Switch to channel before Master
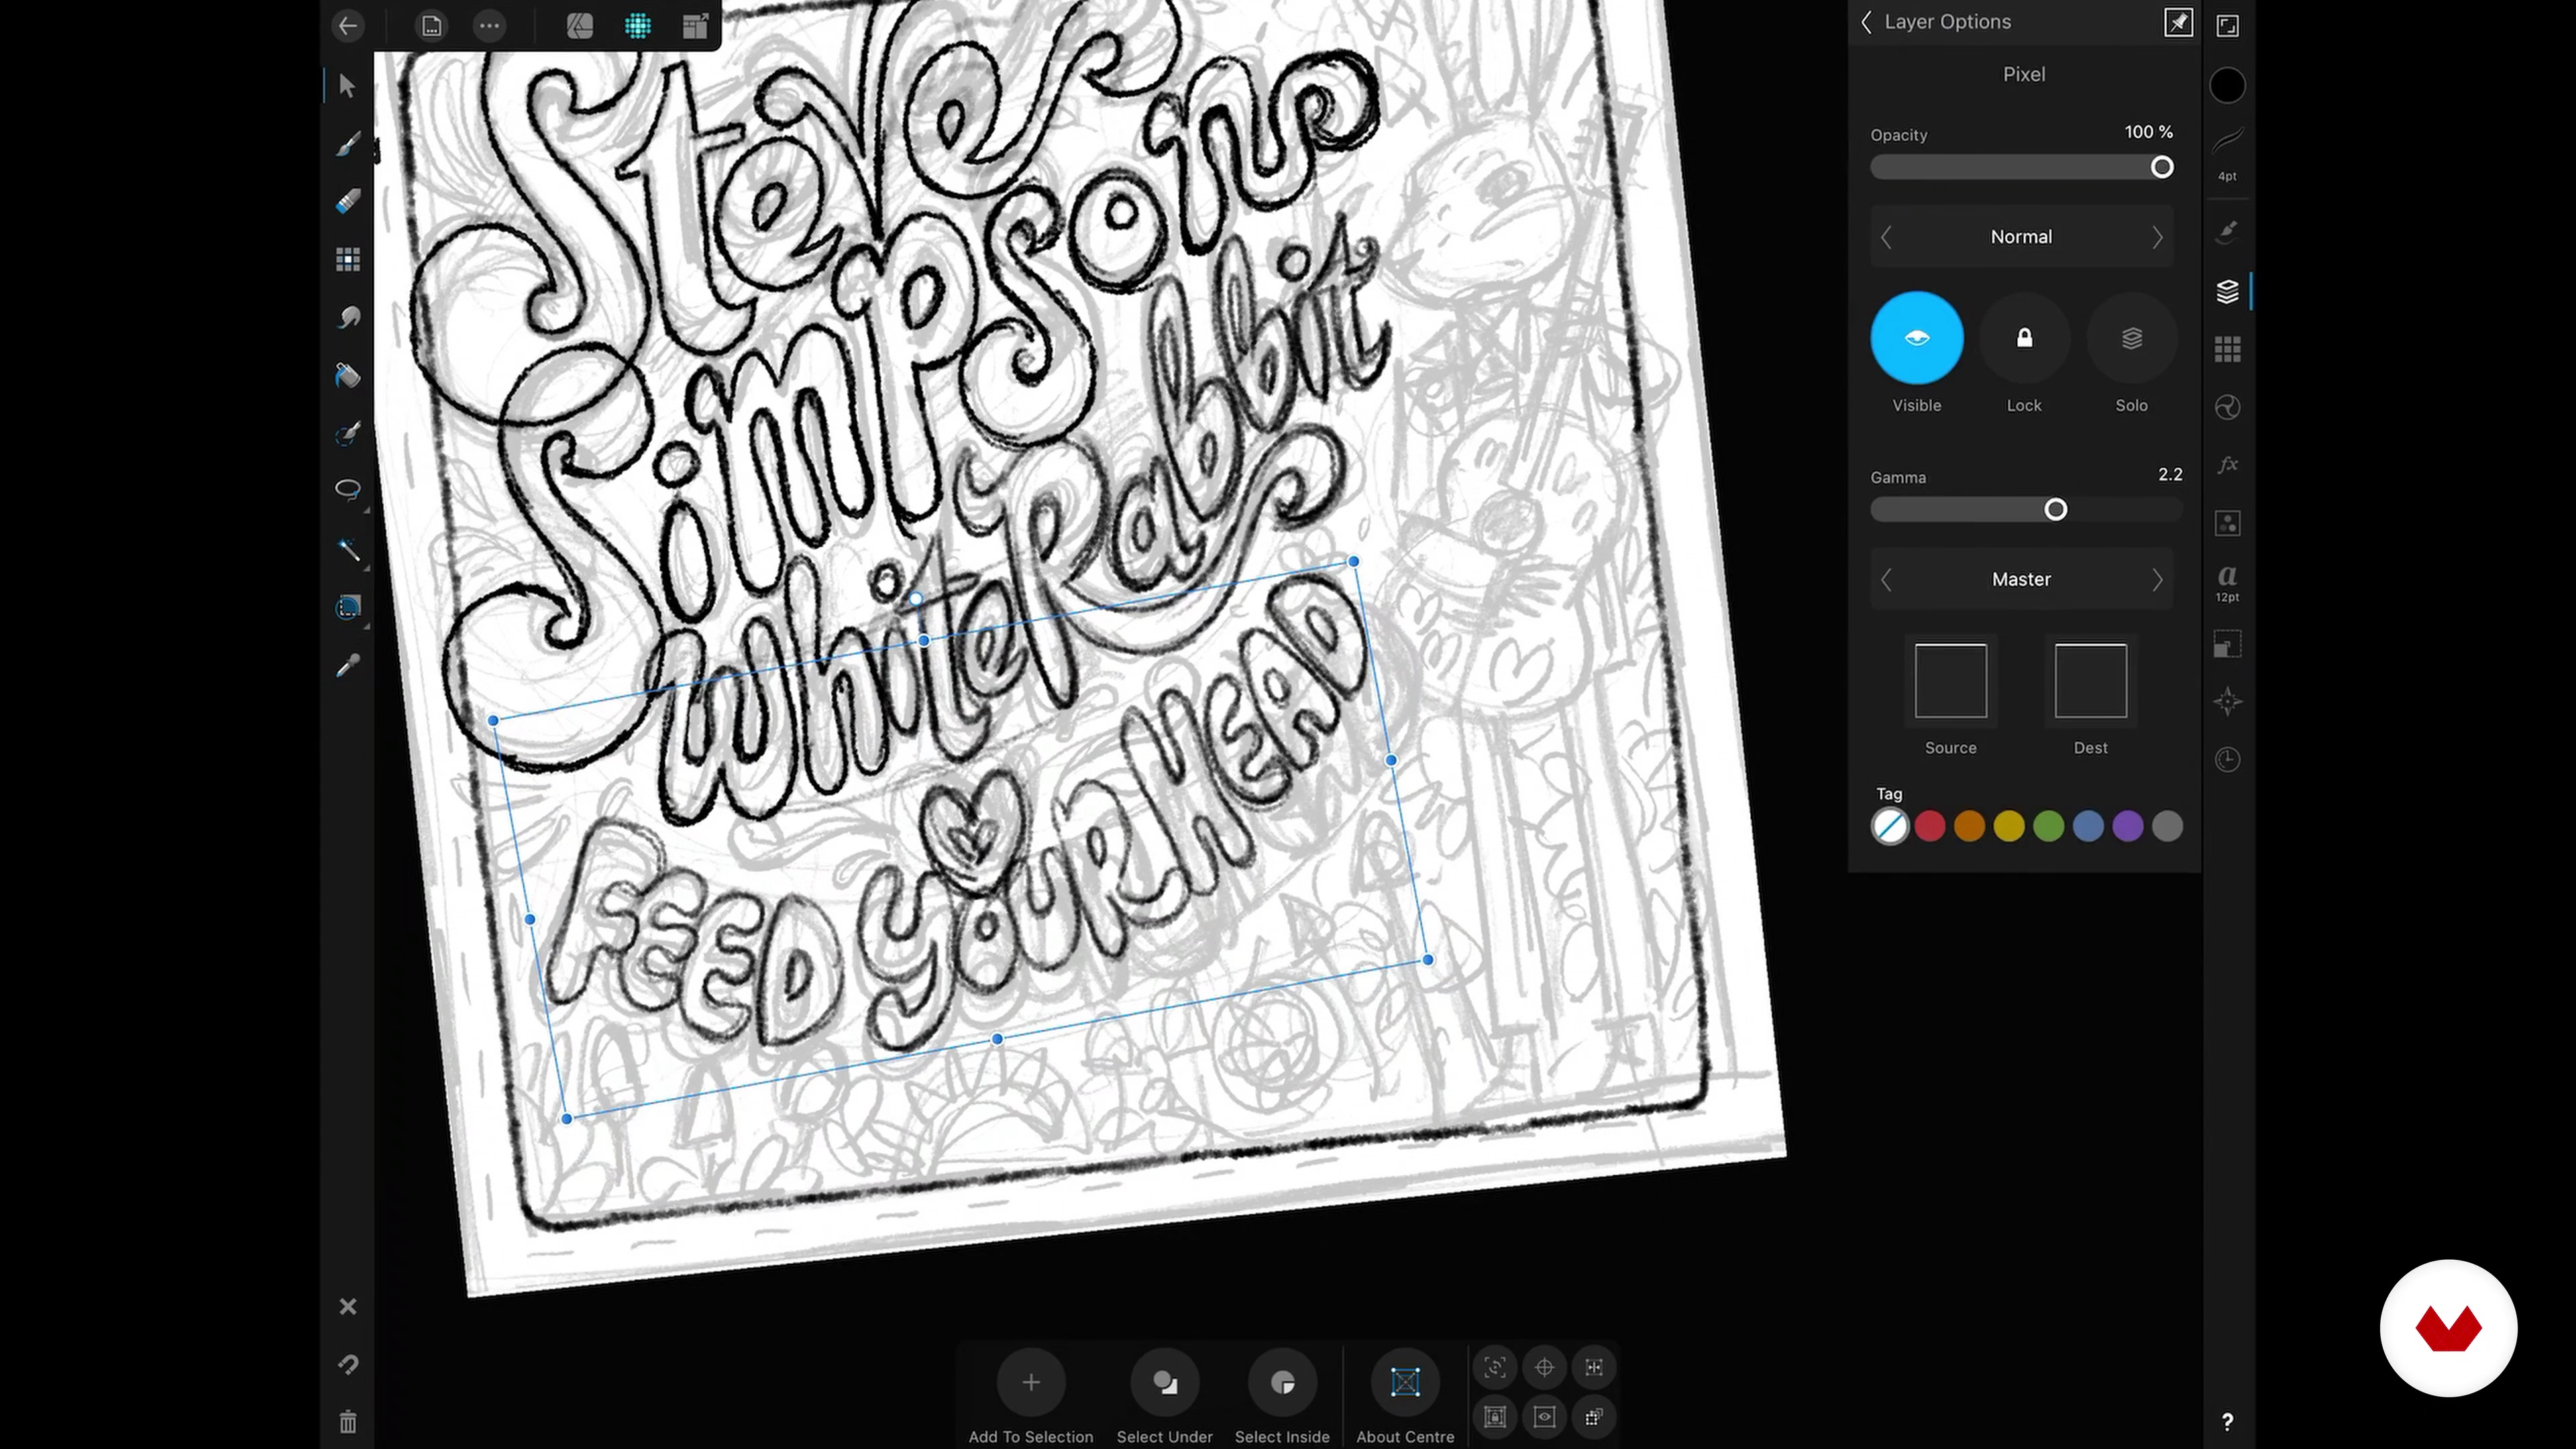 [1886, 580]
